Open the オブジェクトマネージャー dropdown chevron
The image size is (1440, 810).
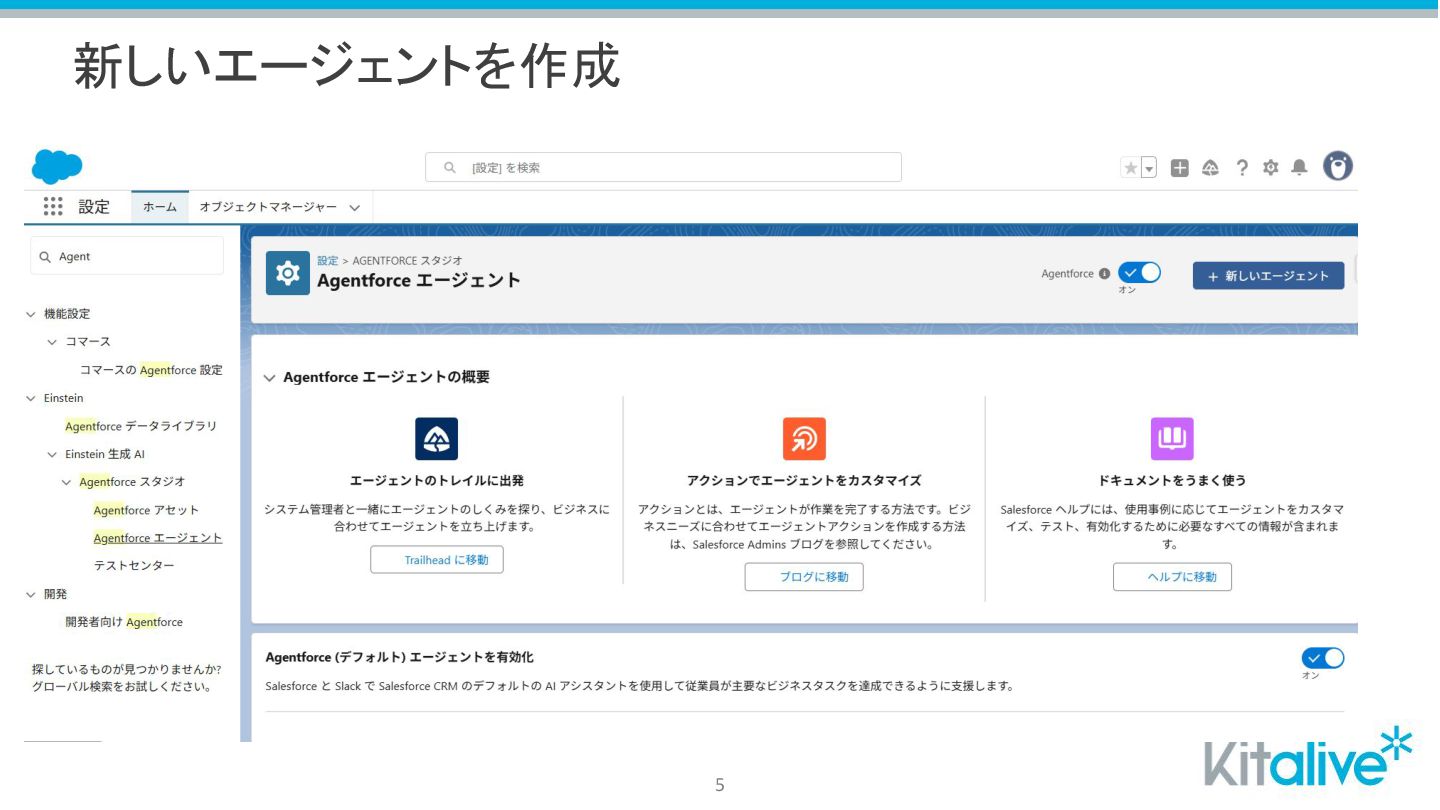(x=355, y=208)
